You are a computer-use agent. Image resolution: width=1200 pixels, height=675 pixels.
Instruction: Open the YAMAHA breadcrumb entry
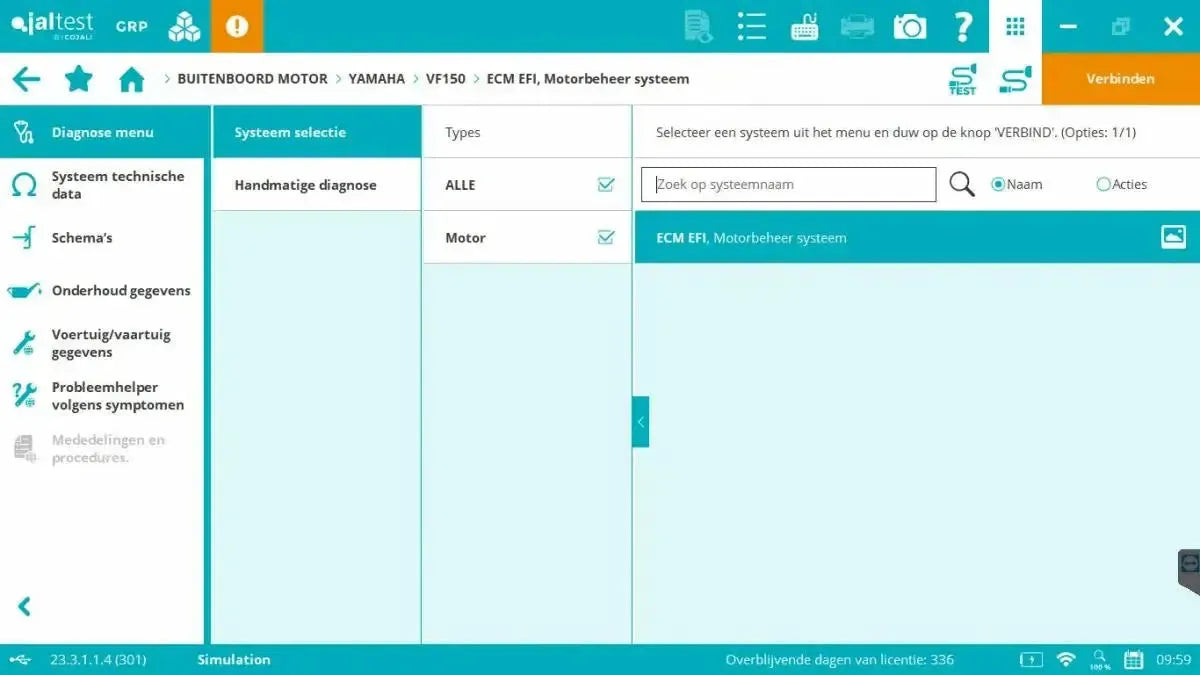point(376,78)
